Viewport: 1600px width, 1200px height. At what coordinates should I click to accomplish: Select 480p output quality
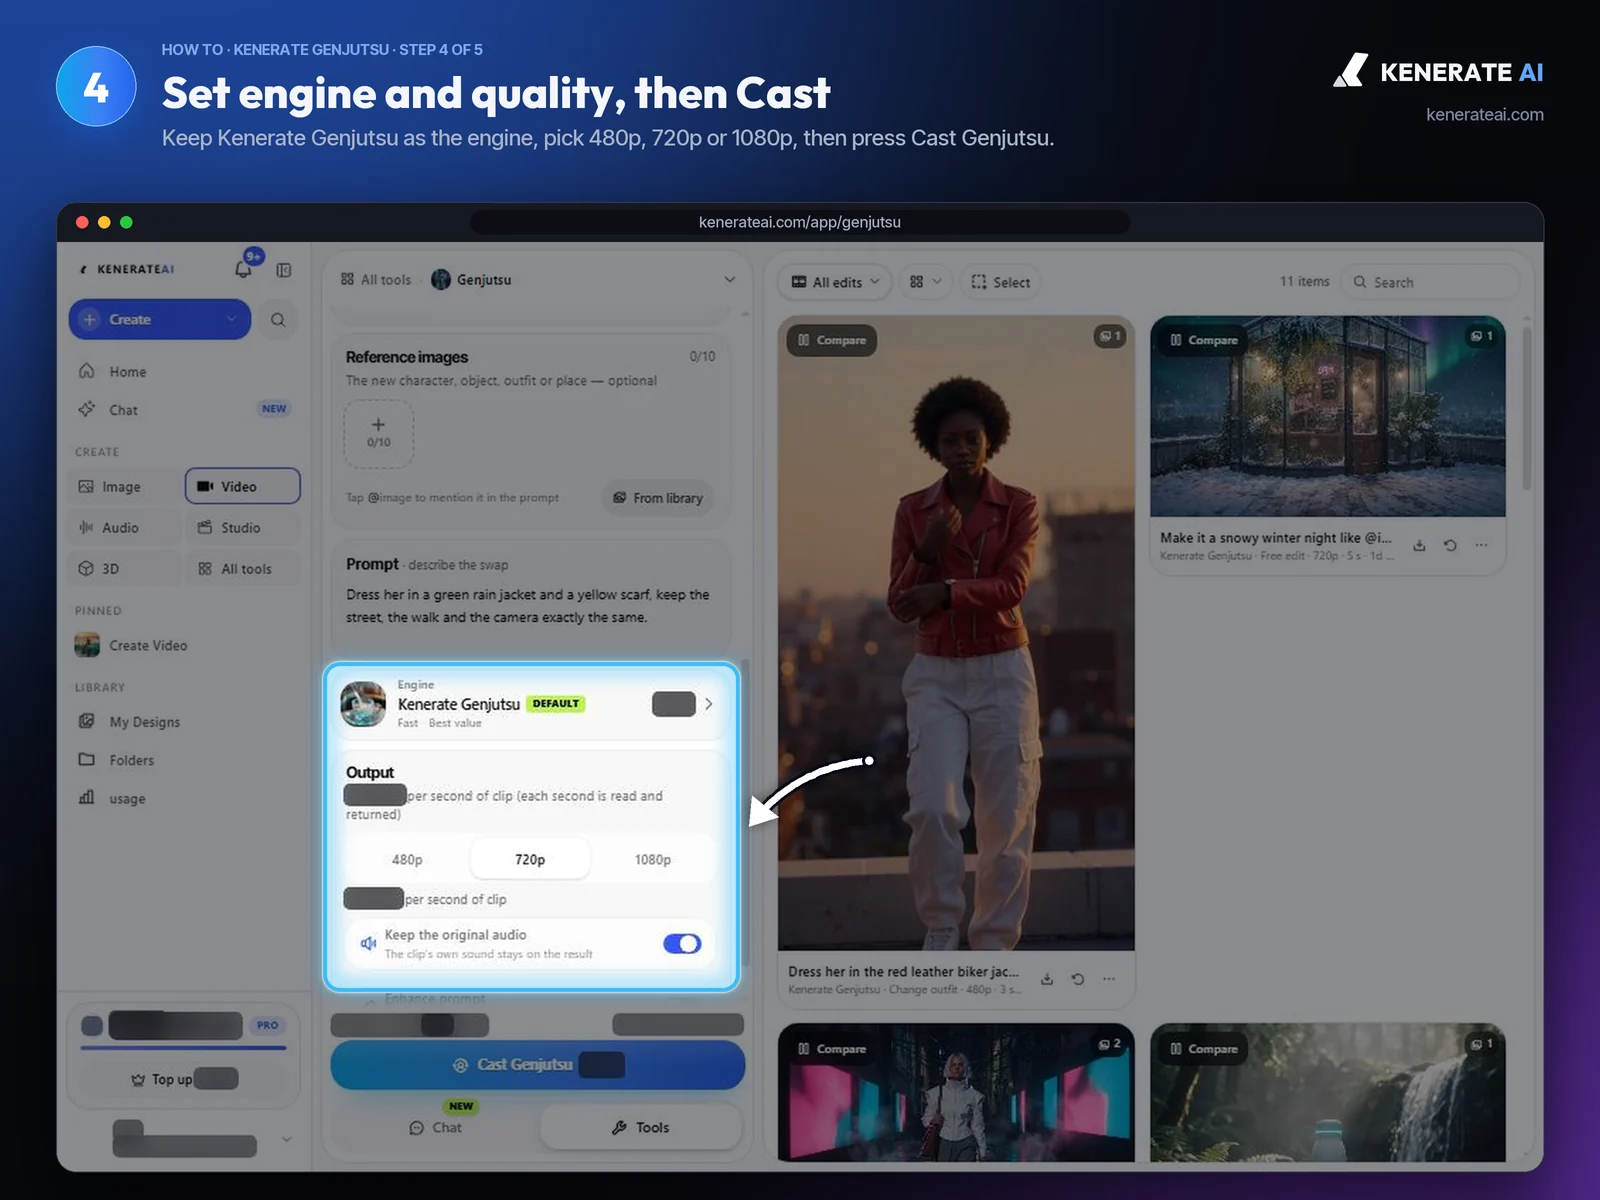point(407,859)
